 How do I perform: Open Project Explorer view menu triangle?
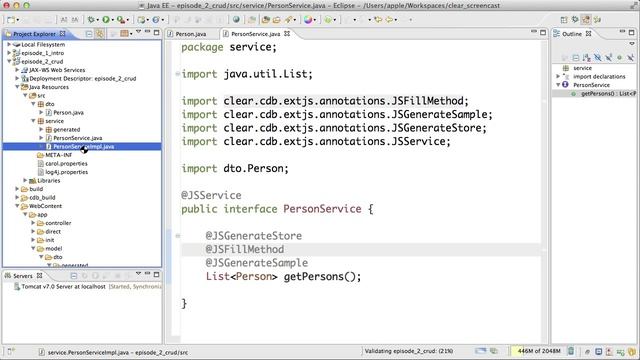click(138, 32)
